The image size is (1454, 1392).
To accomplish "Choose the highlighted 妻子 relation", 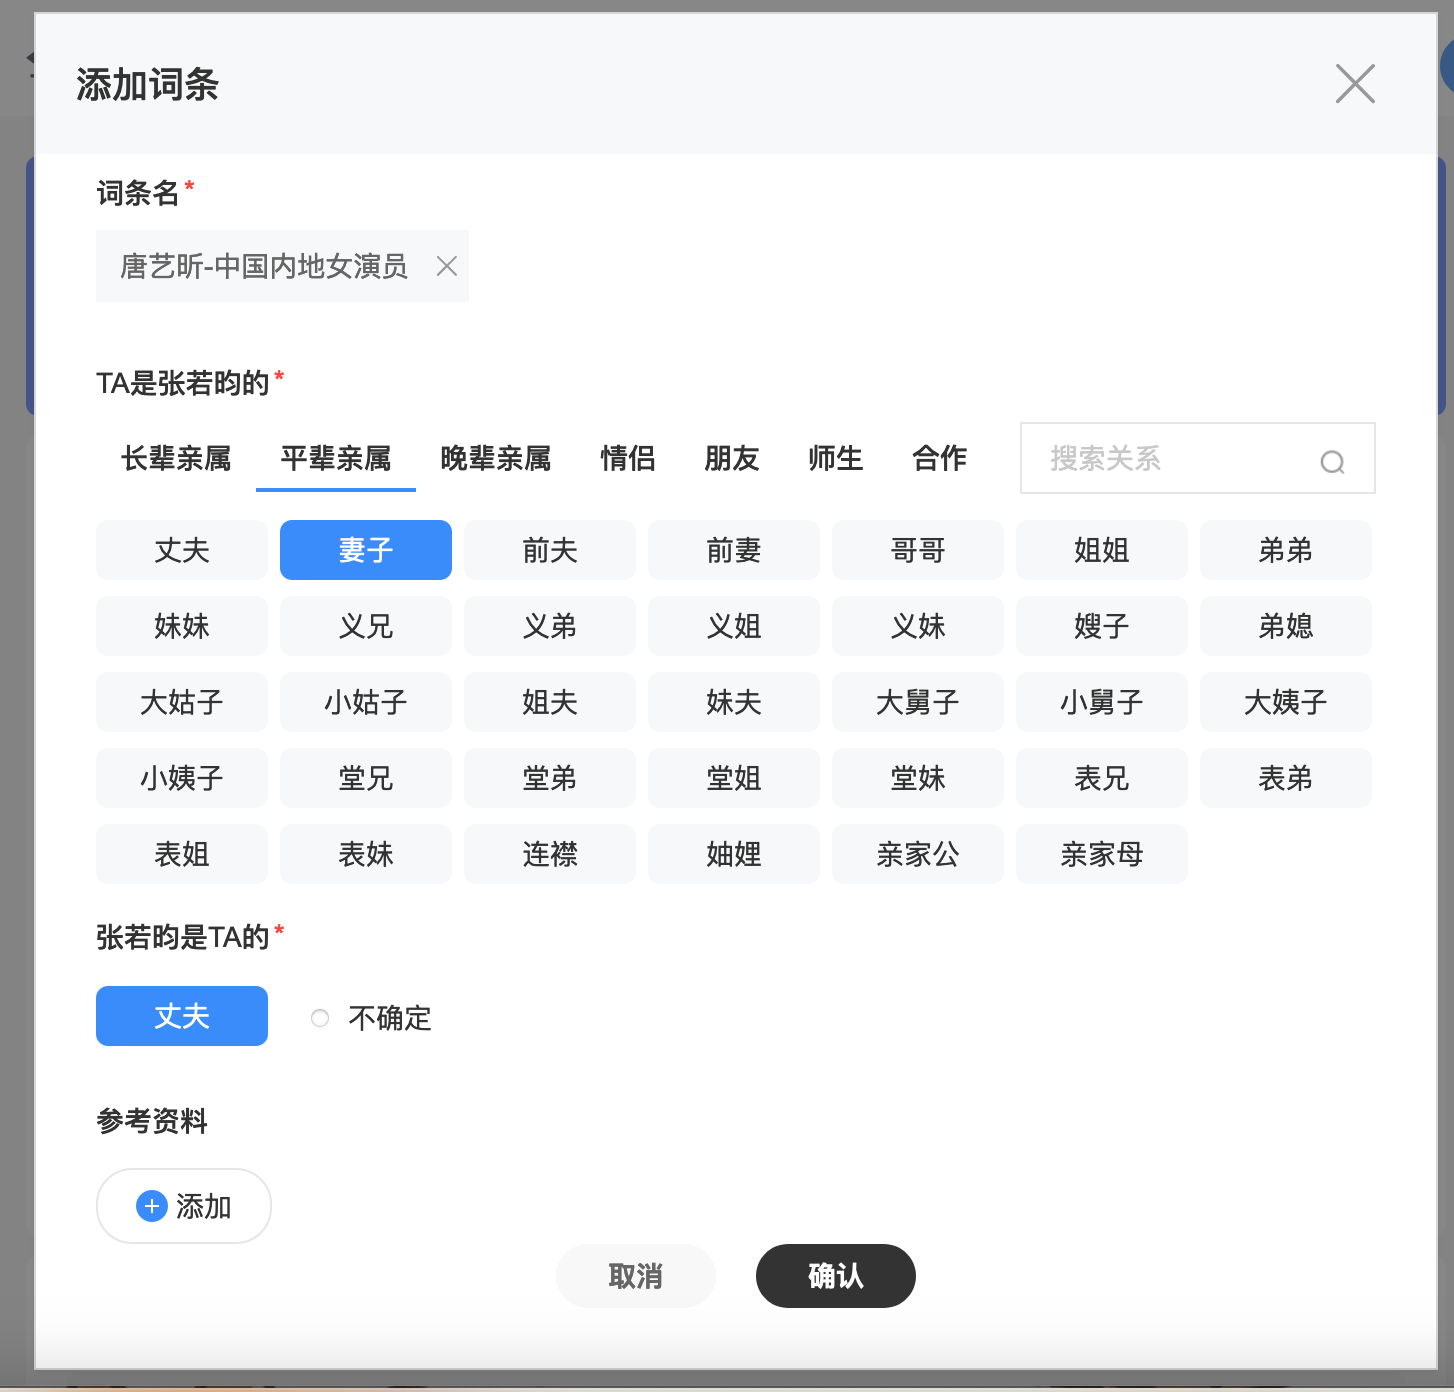I will point(366,550).
